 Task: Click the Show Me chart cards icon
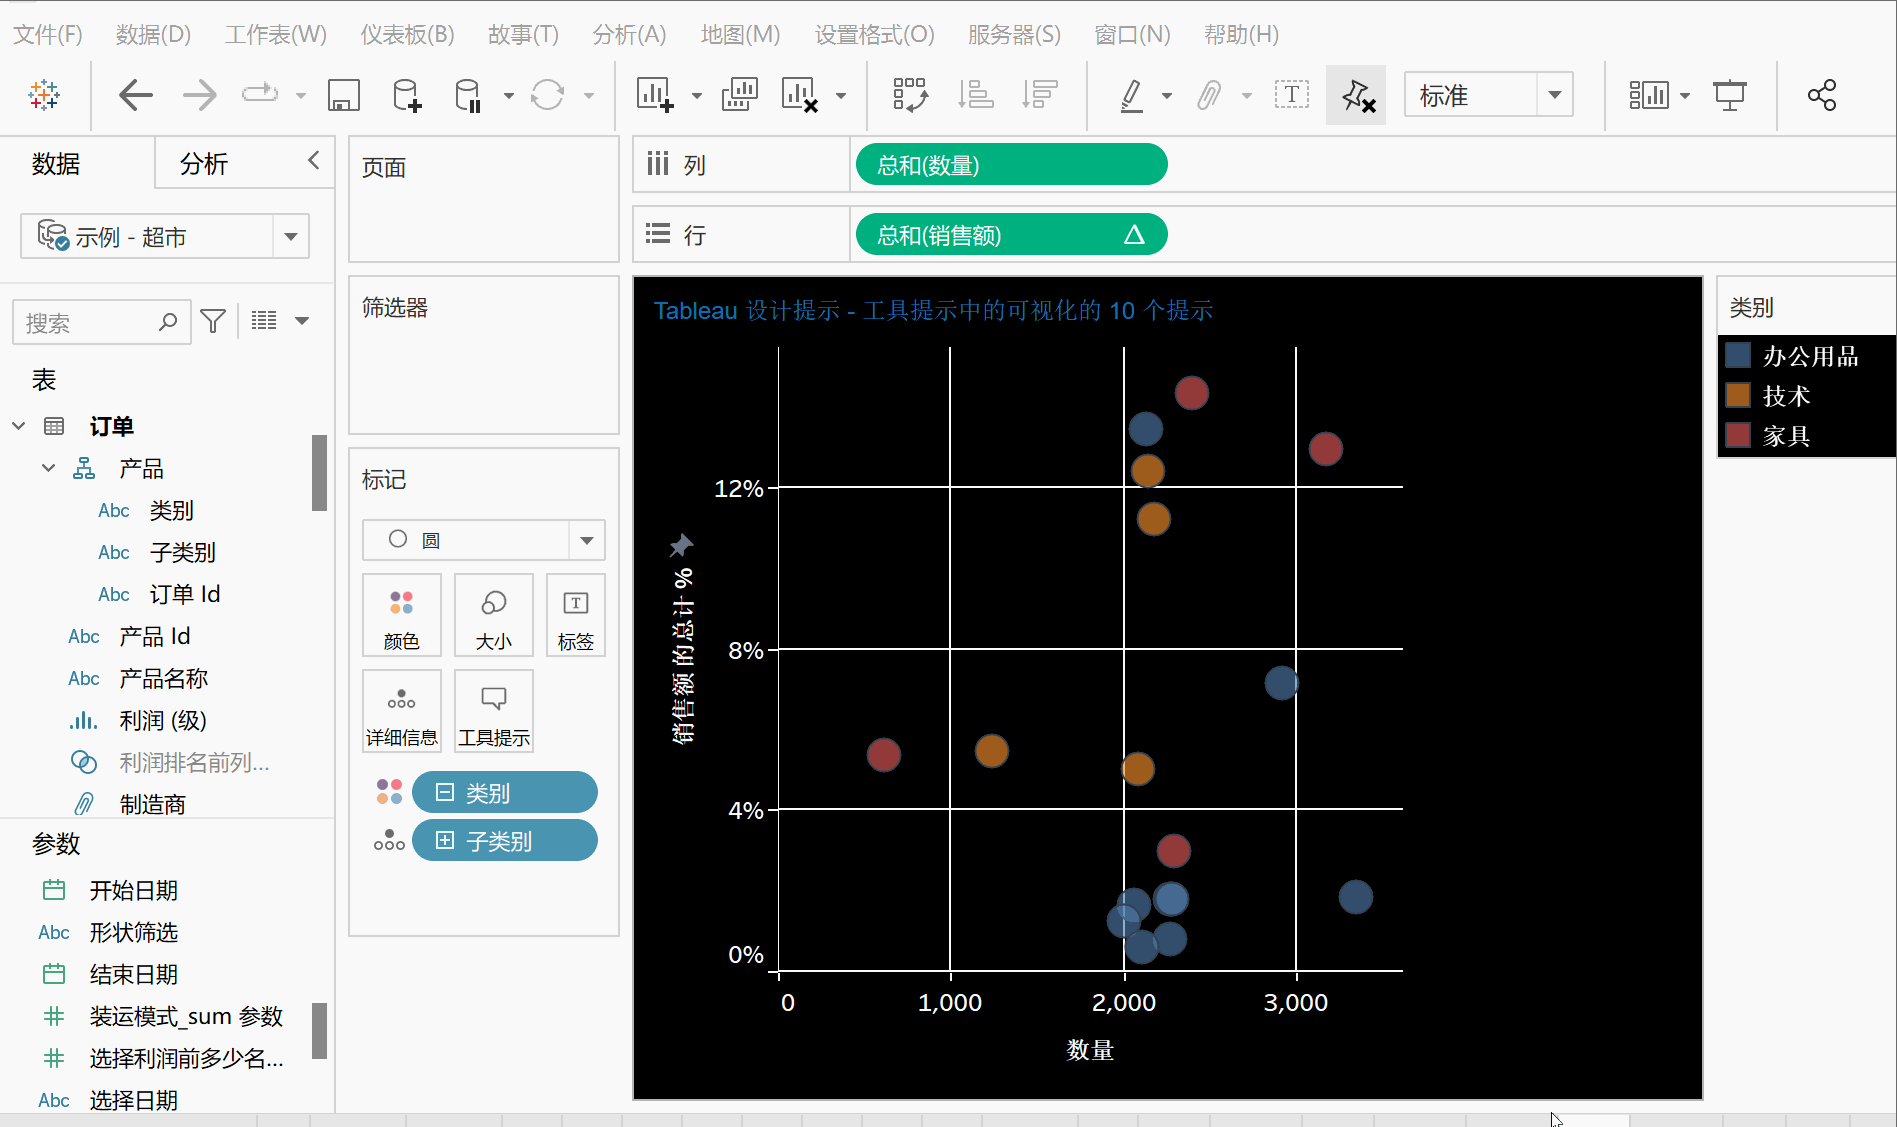tap(1649, 96)
